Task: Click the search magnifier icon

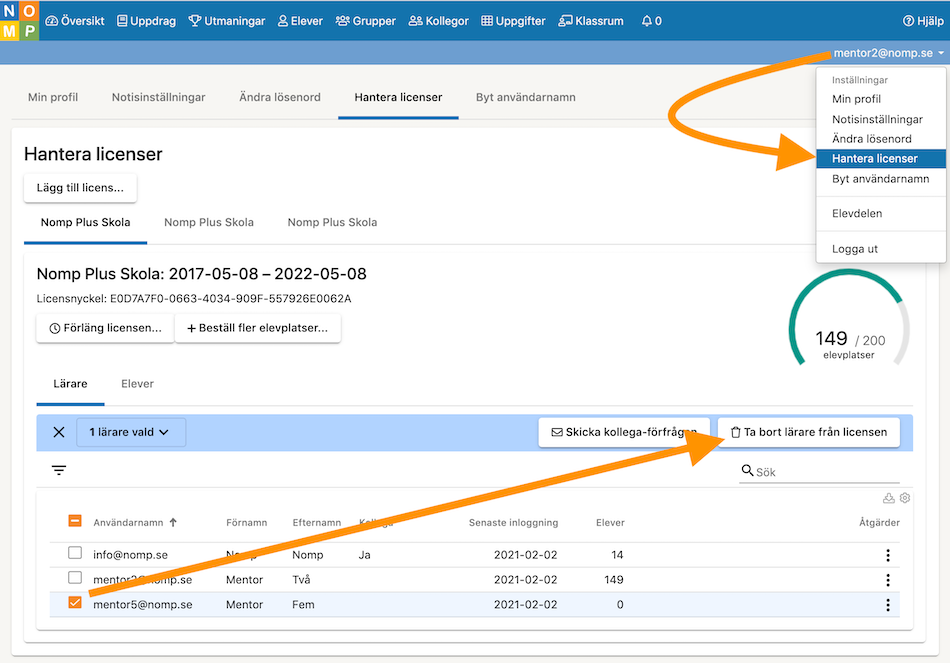Action: (747, 471)
